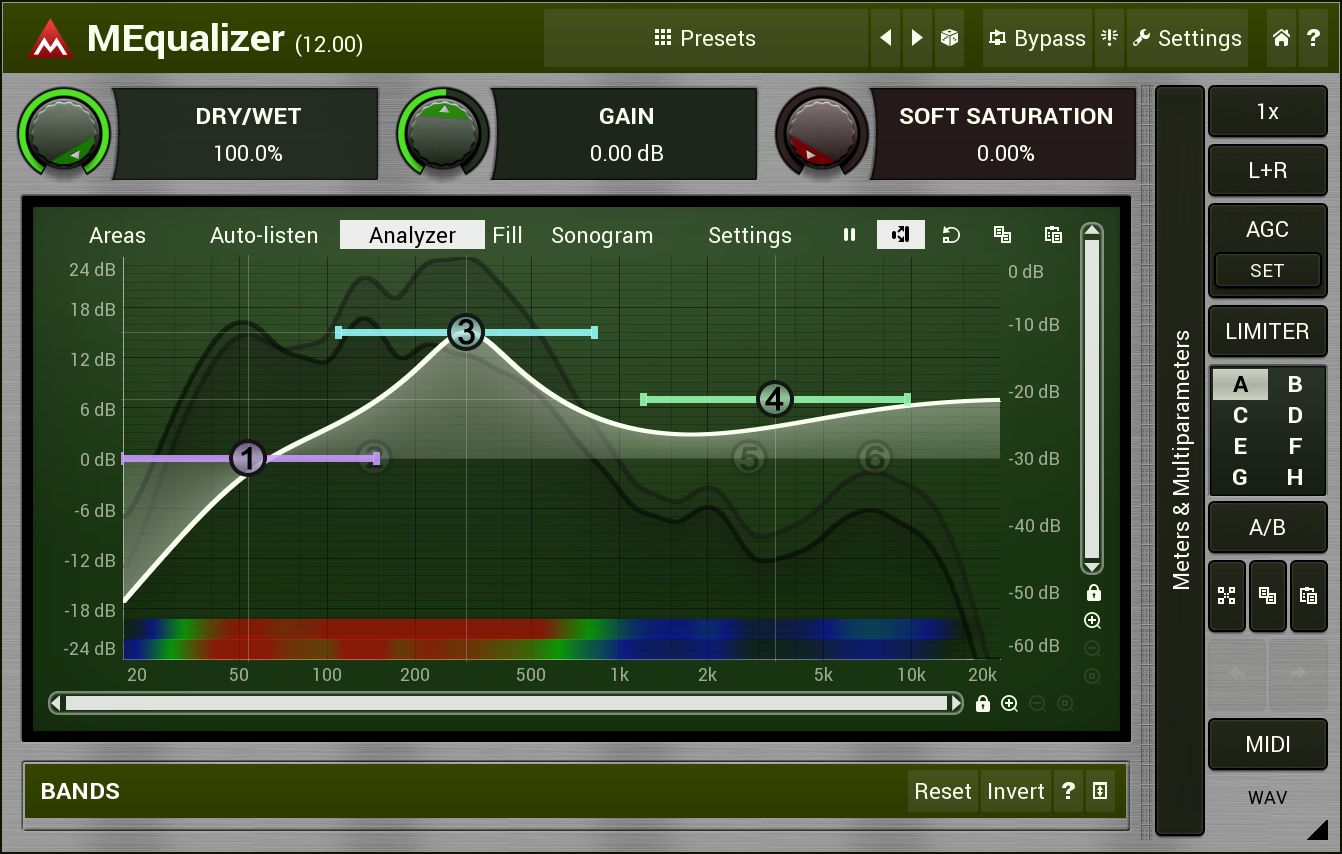Image resolution: width=1342 pixels, height=854 pixels.
Task: Select preset slot C
Action: pyautogui.click(x=1240, y=416)
